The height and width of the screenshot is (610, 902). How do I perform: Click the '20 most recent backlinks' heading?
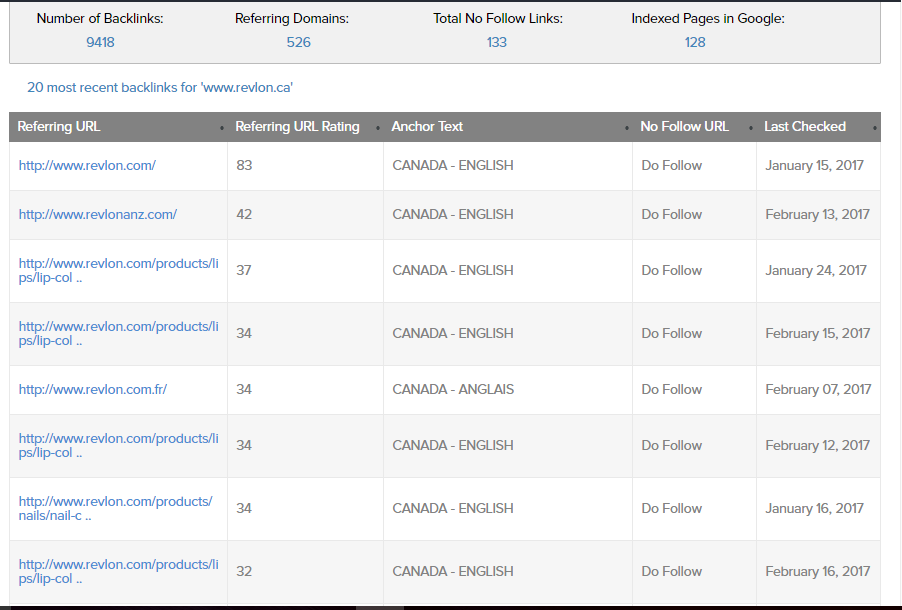pyautogui.click(x=160, y=88)
